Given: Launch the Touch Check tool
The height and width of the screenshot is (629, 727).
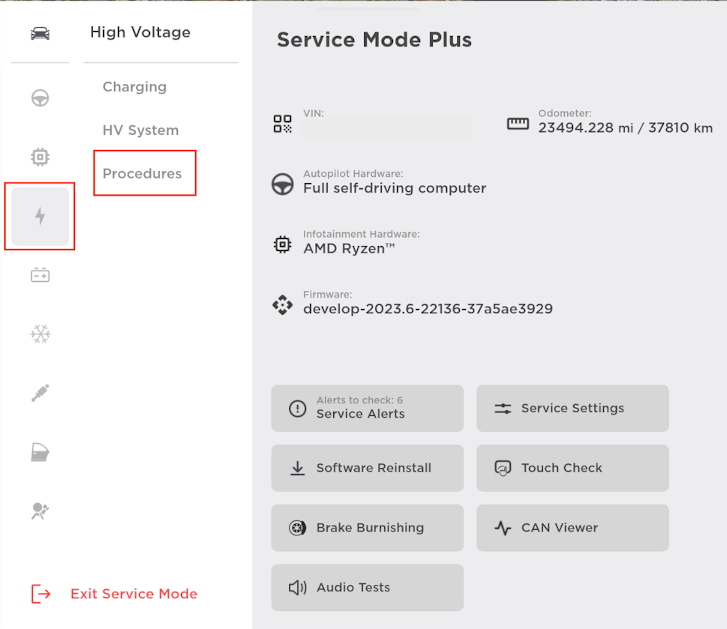Looking at the screenshot, I should (572, 468).
